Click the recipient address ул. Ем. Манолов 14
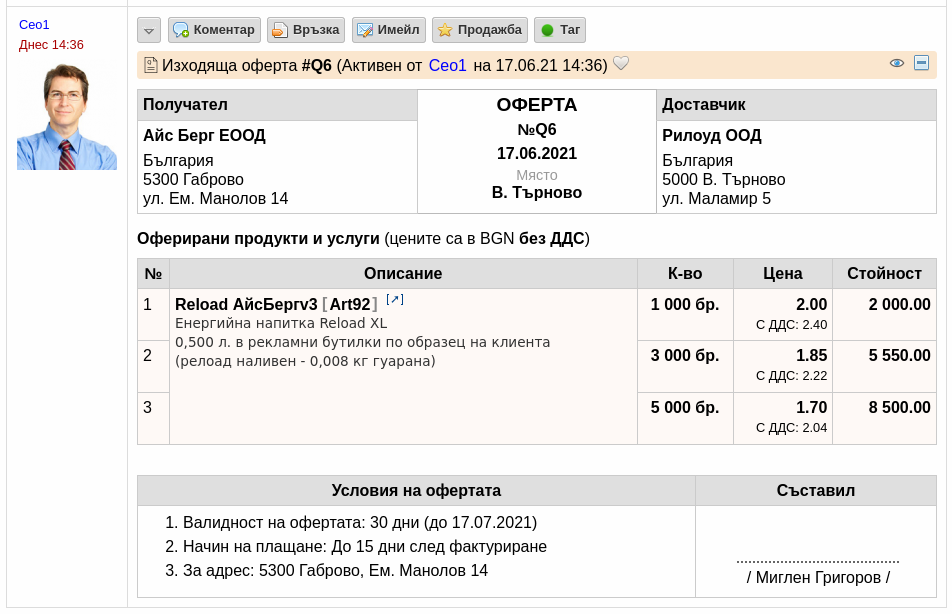 (x=216, y=199)
